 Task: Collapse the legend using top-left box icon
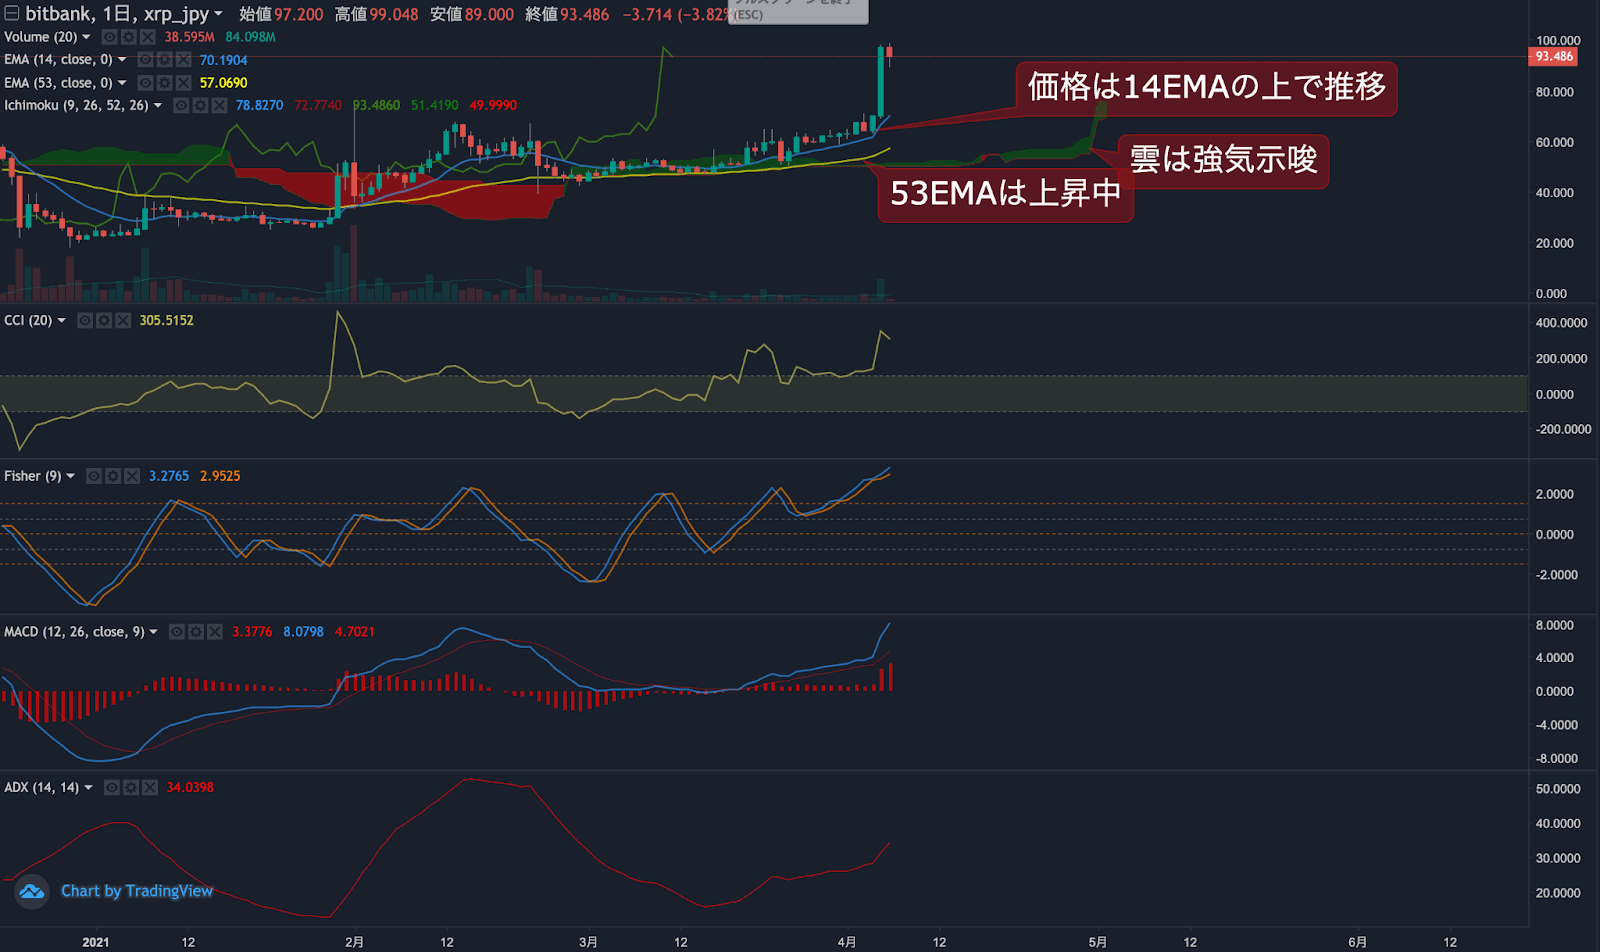11,14
